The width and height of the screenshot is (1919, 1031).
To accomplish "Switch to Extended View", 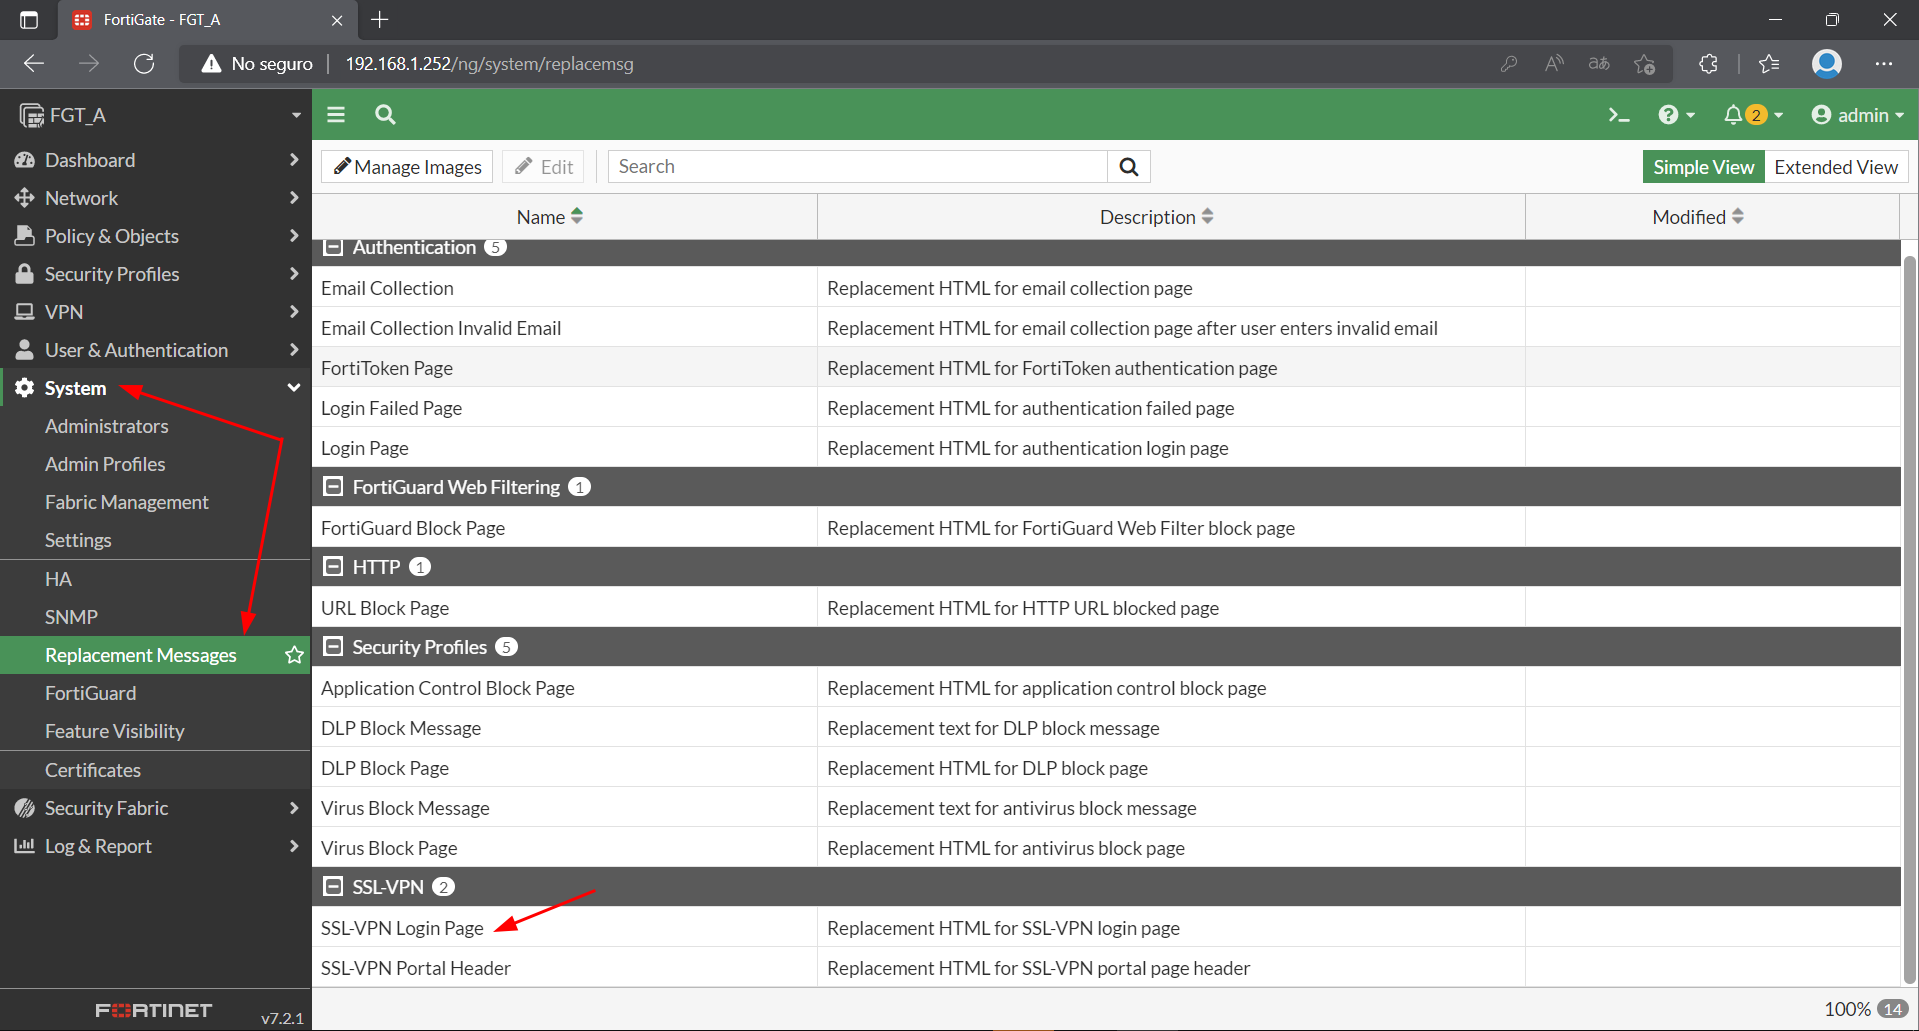I will pyautogui.click(x=1835, y=167).
